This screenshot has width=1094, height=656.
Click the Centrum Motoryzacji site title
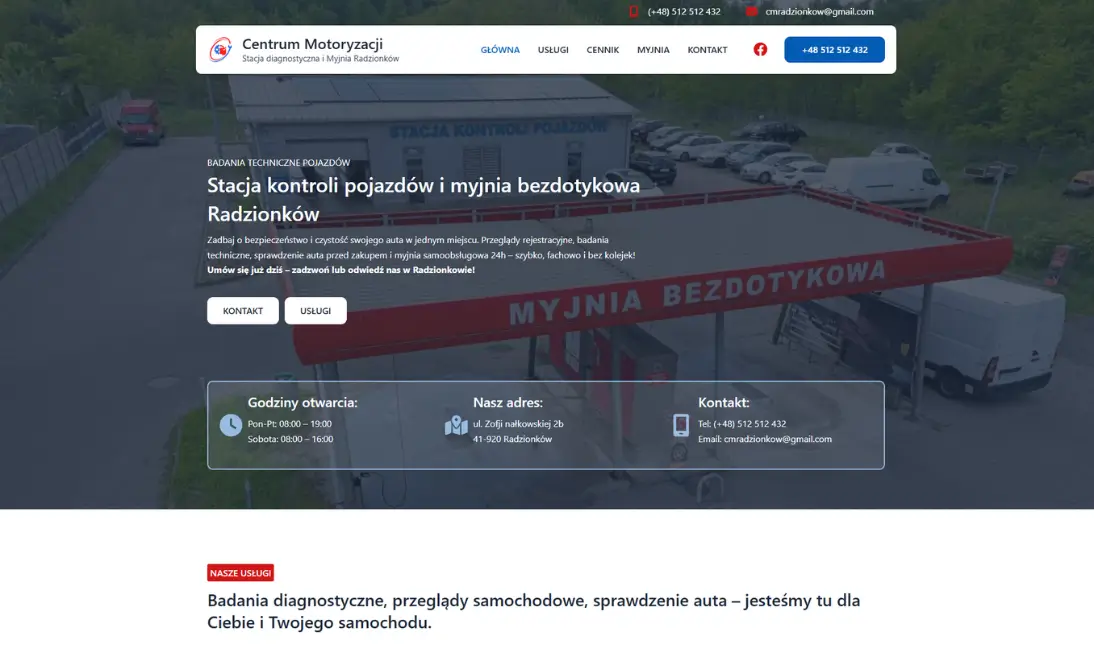click(x=313, y=43)
